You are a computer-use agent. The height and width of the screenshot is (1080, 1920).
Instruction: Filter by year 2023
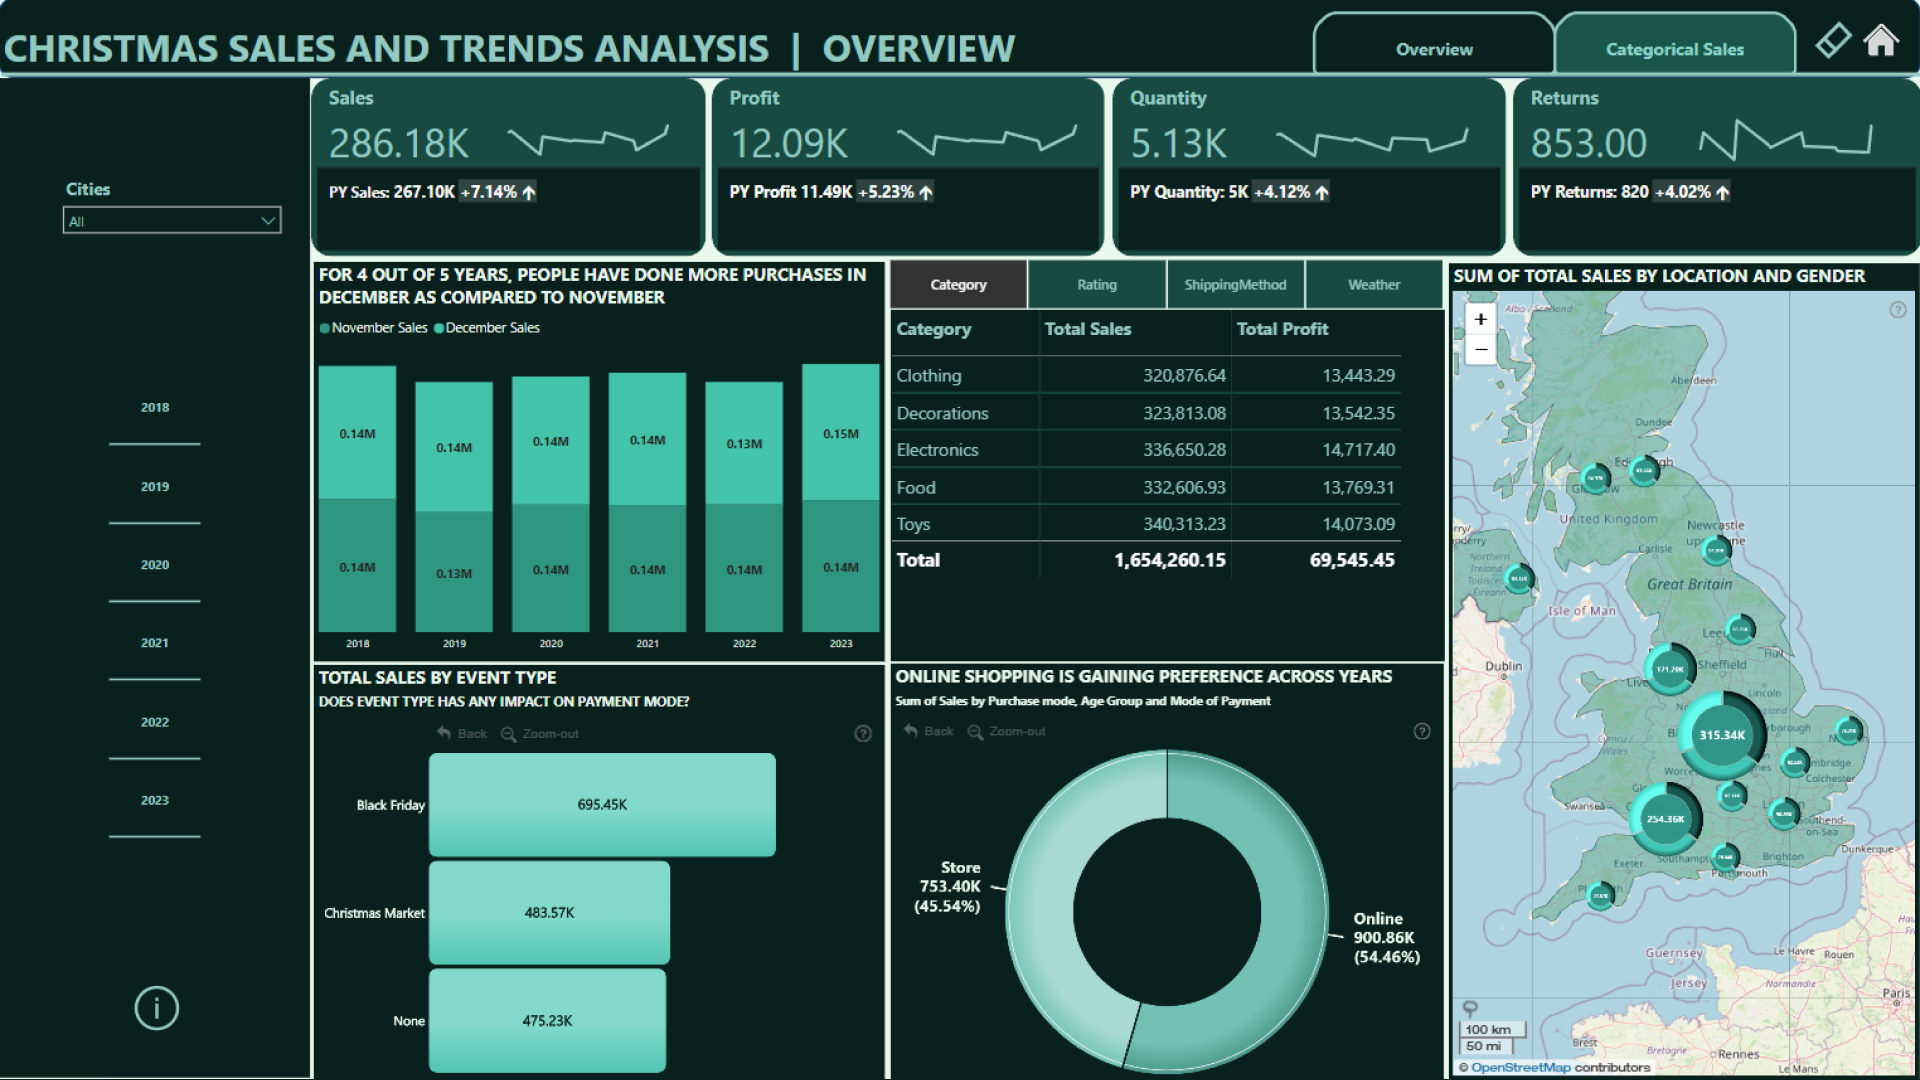click(155, 800)
